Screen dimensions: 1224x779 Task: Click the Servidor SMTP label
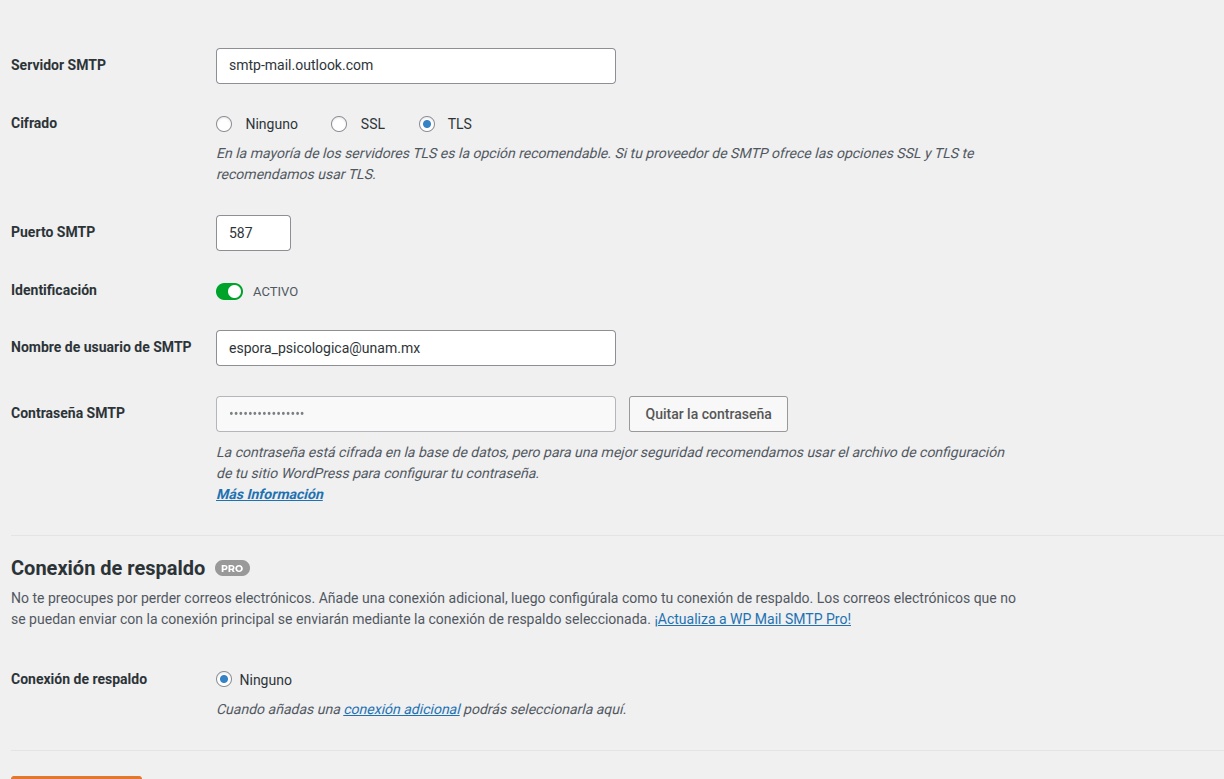pos(58,65)
